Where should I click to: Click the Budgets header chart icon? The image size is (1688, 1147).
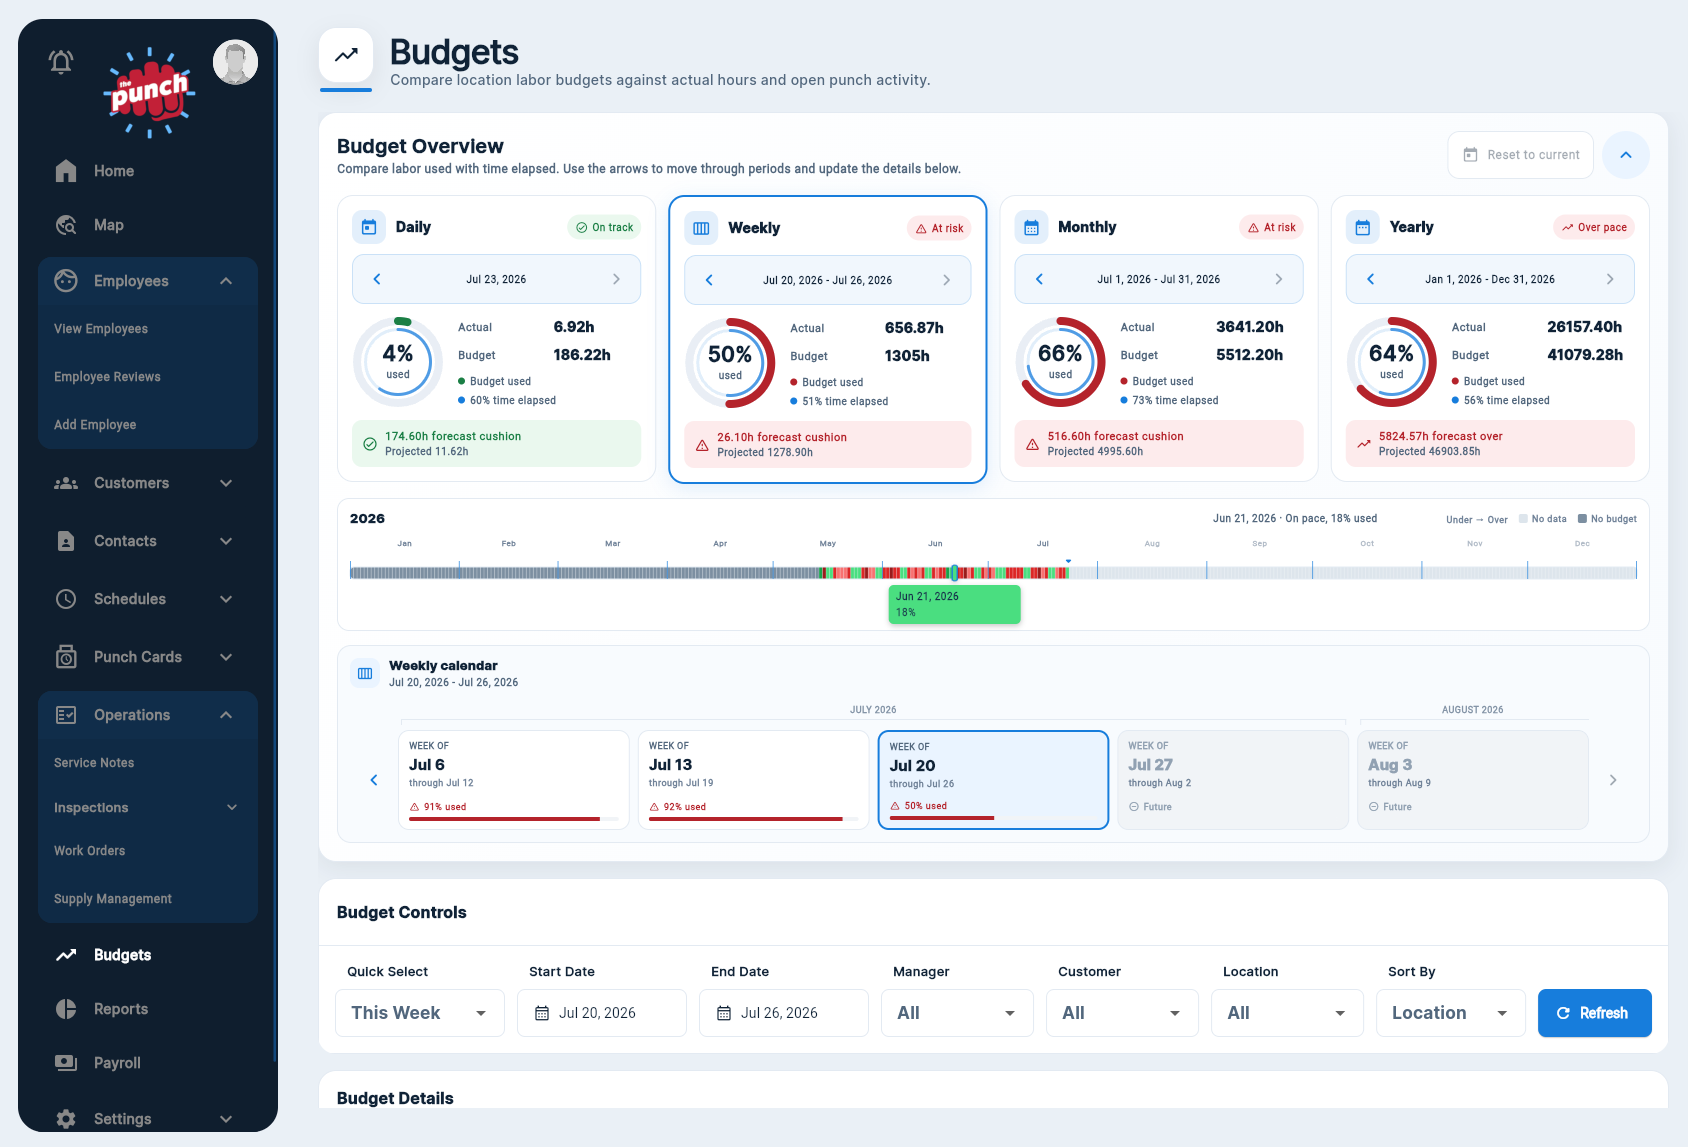pyautogui.click(x=346, y=56)
